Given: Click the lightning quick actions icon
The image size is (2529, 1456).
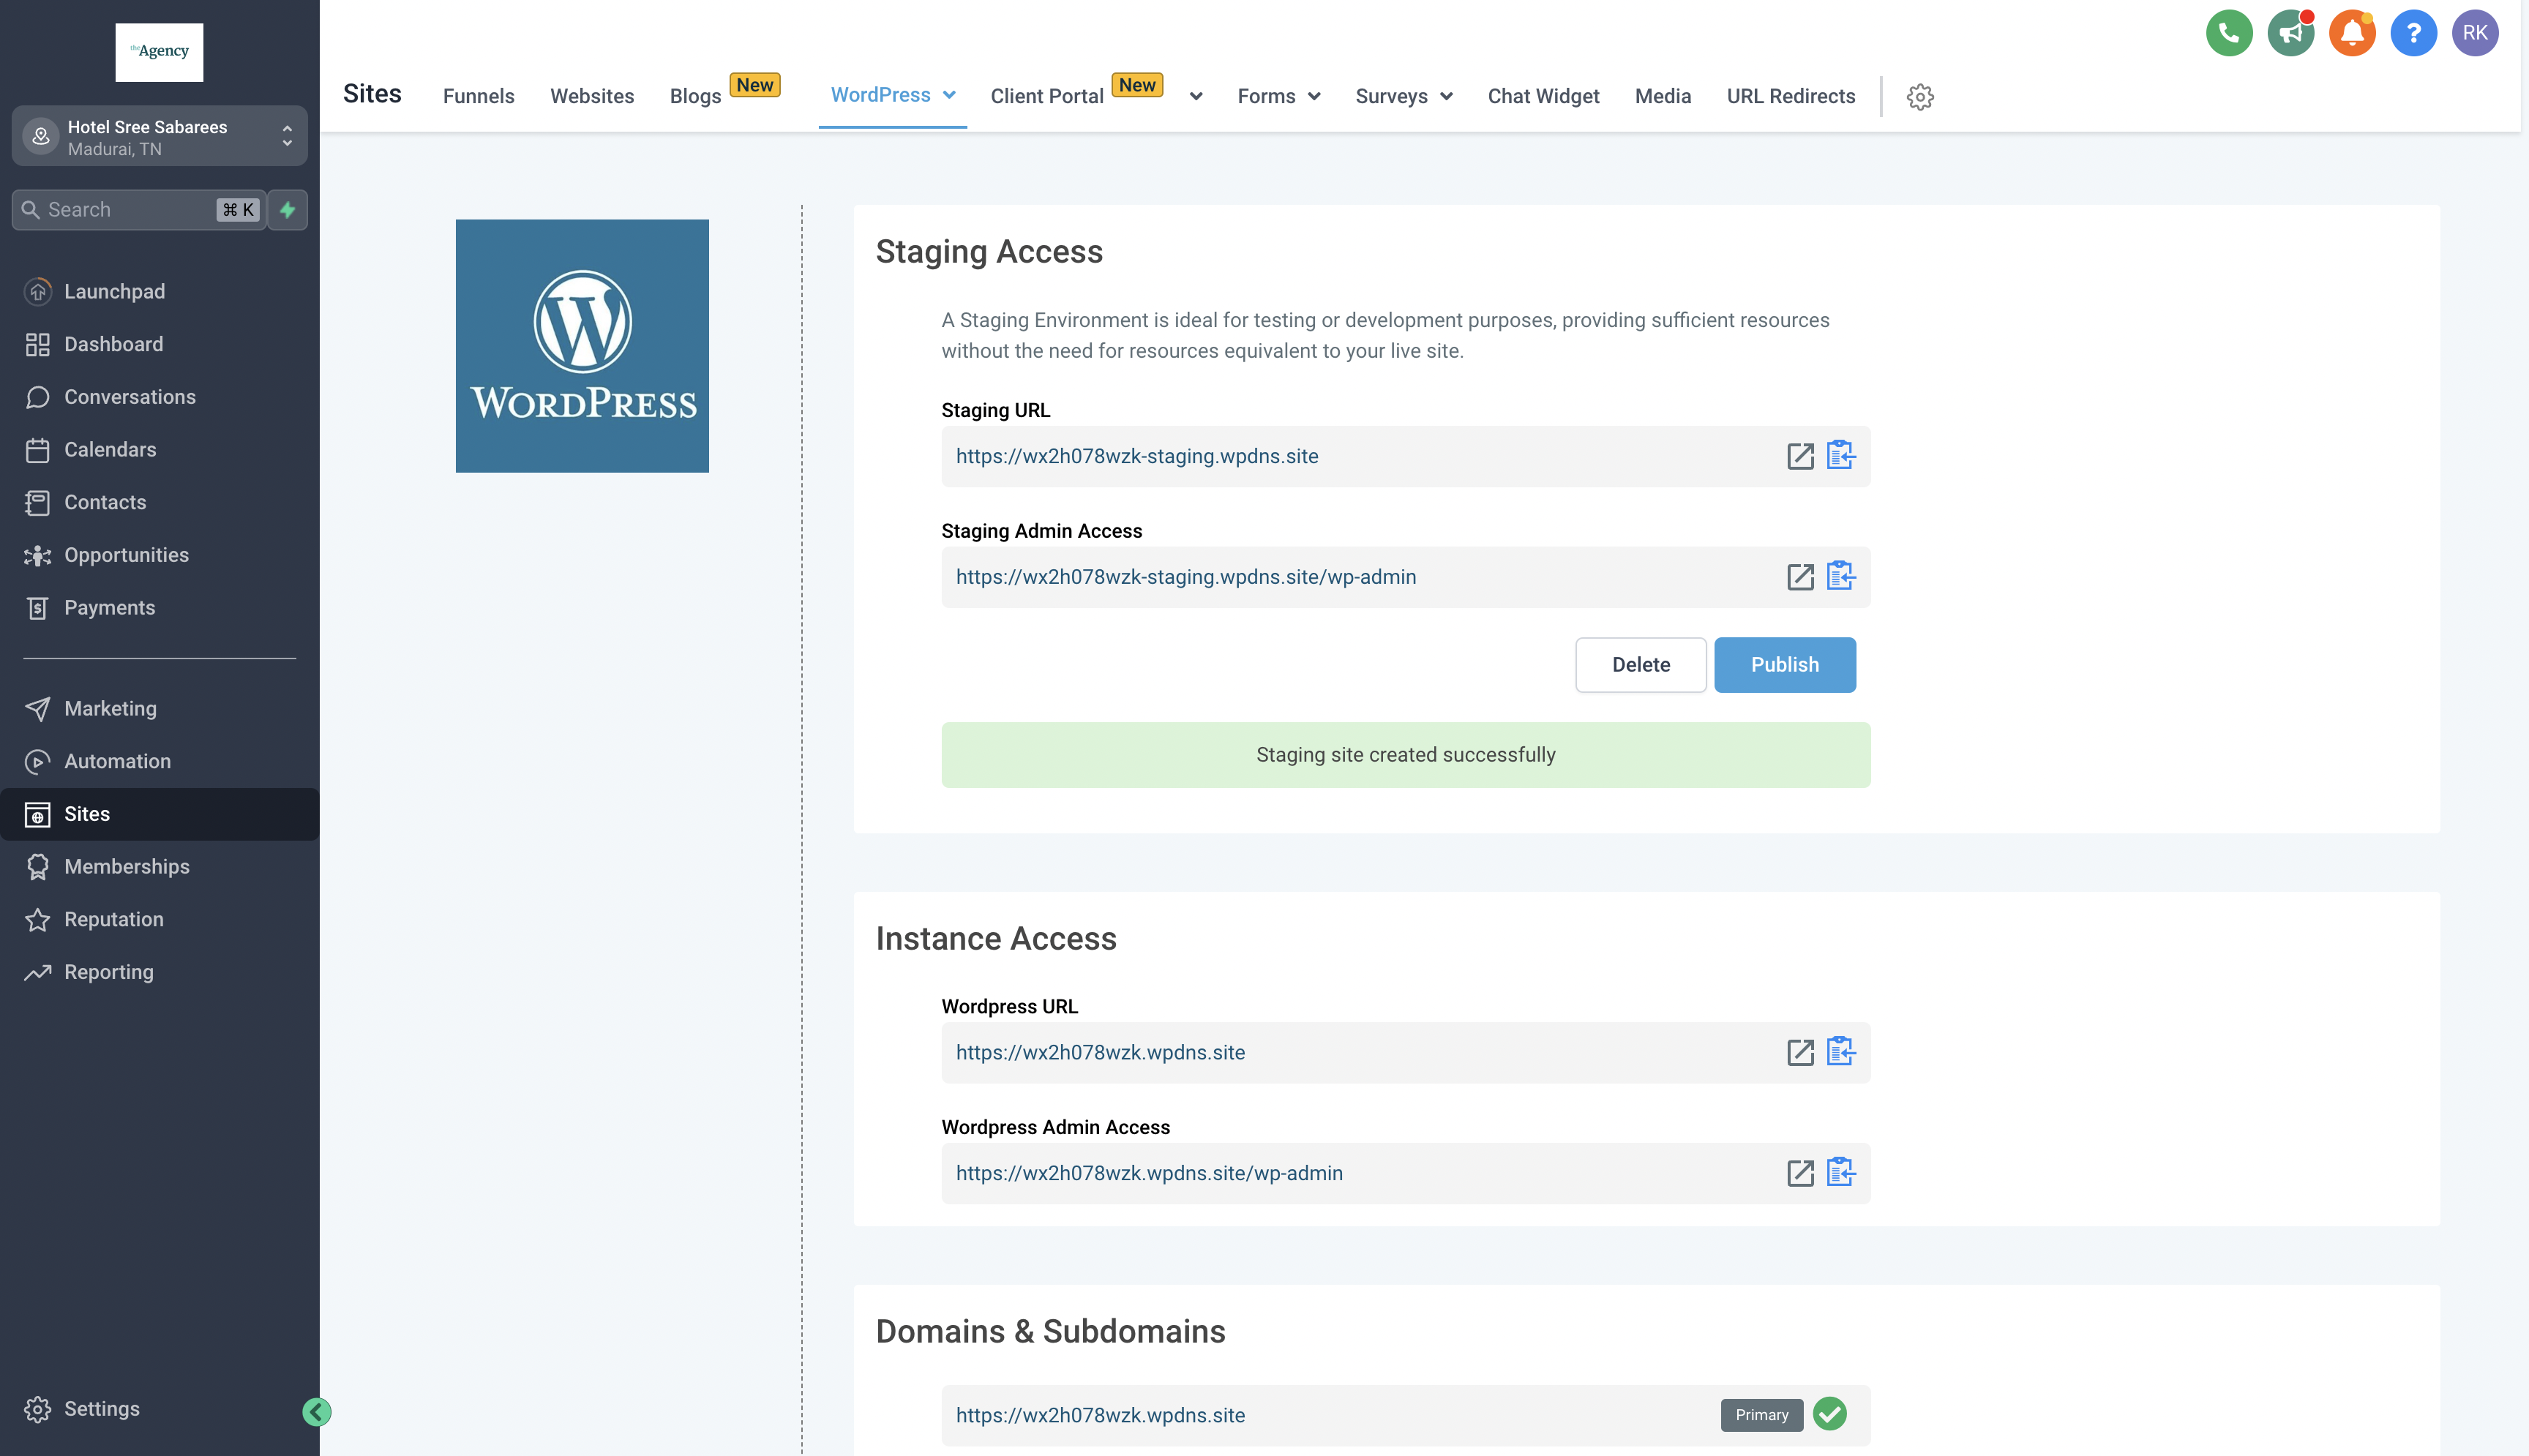Looking at the screenshot, I should click(288, 210).
